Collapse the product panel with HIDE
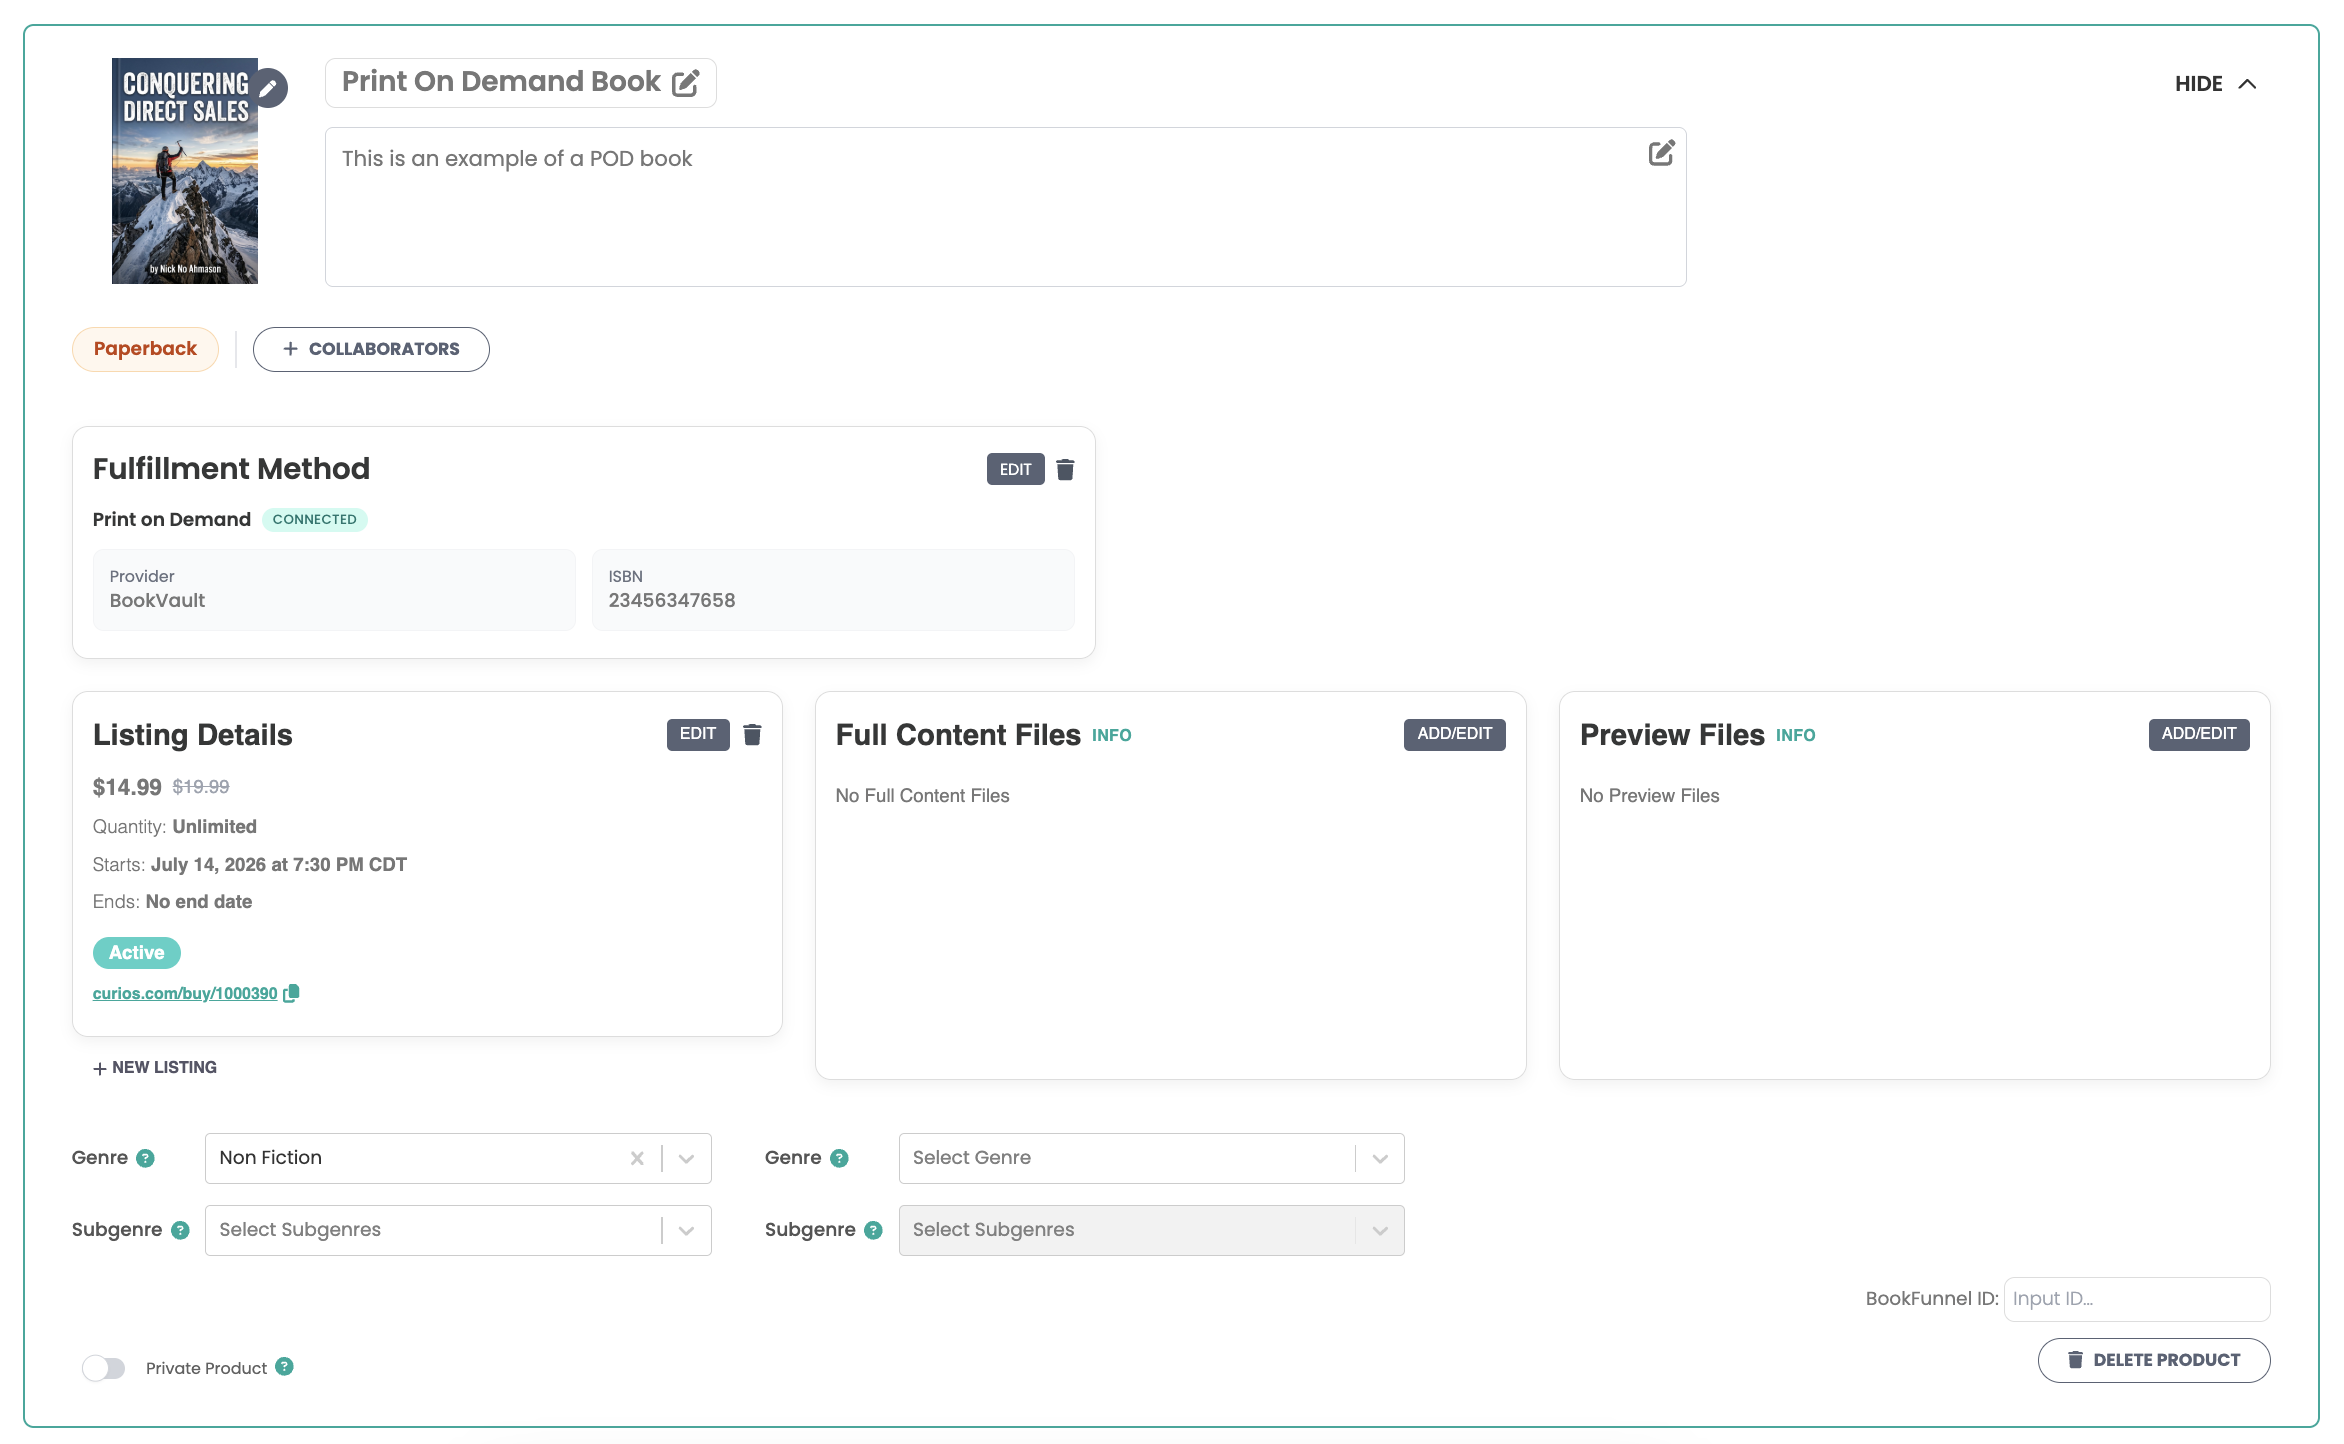 tap(2215, 84)
